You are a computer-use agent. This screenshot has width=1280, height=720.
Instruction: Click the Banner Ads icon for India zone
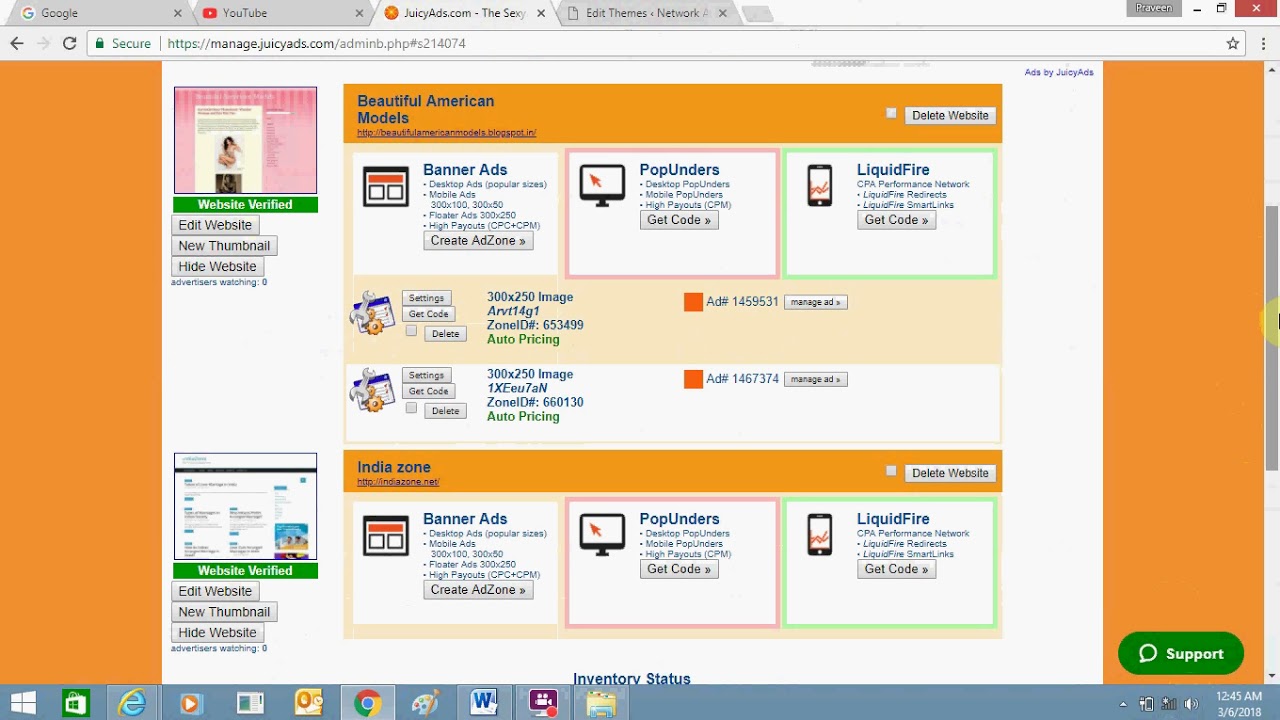[x=386, y=536]
